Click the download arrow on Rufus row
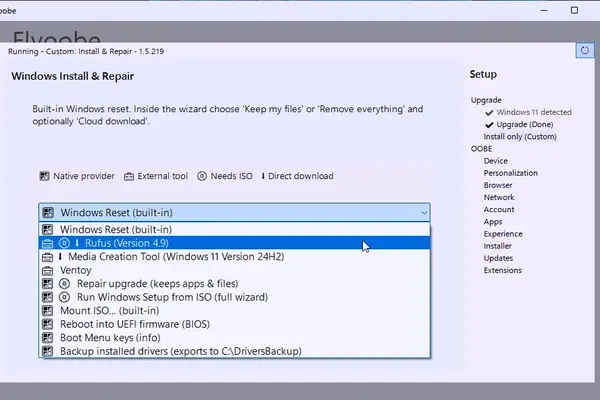Viewport: 600px width, 400px height. pyautogui.click(x=77, y=243)
